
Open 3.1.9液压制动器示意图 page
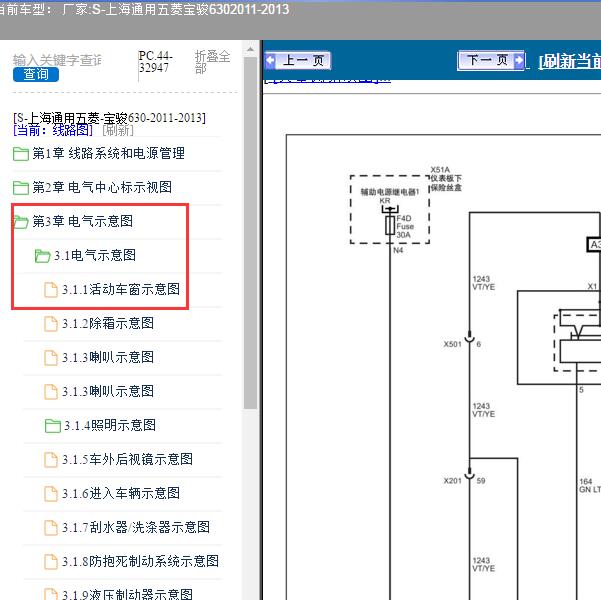pyautogui.click(x=127, y=594)
